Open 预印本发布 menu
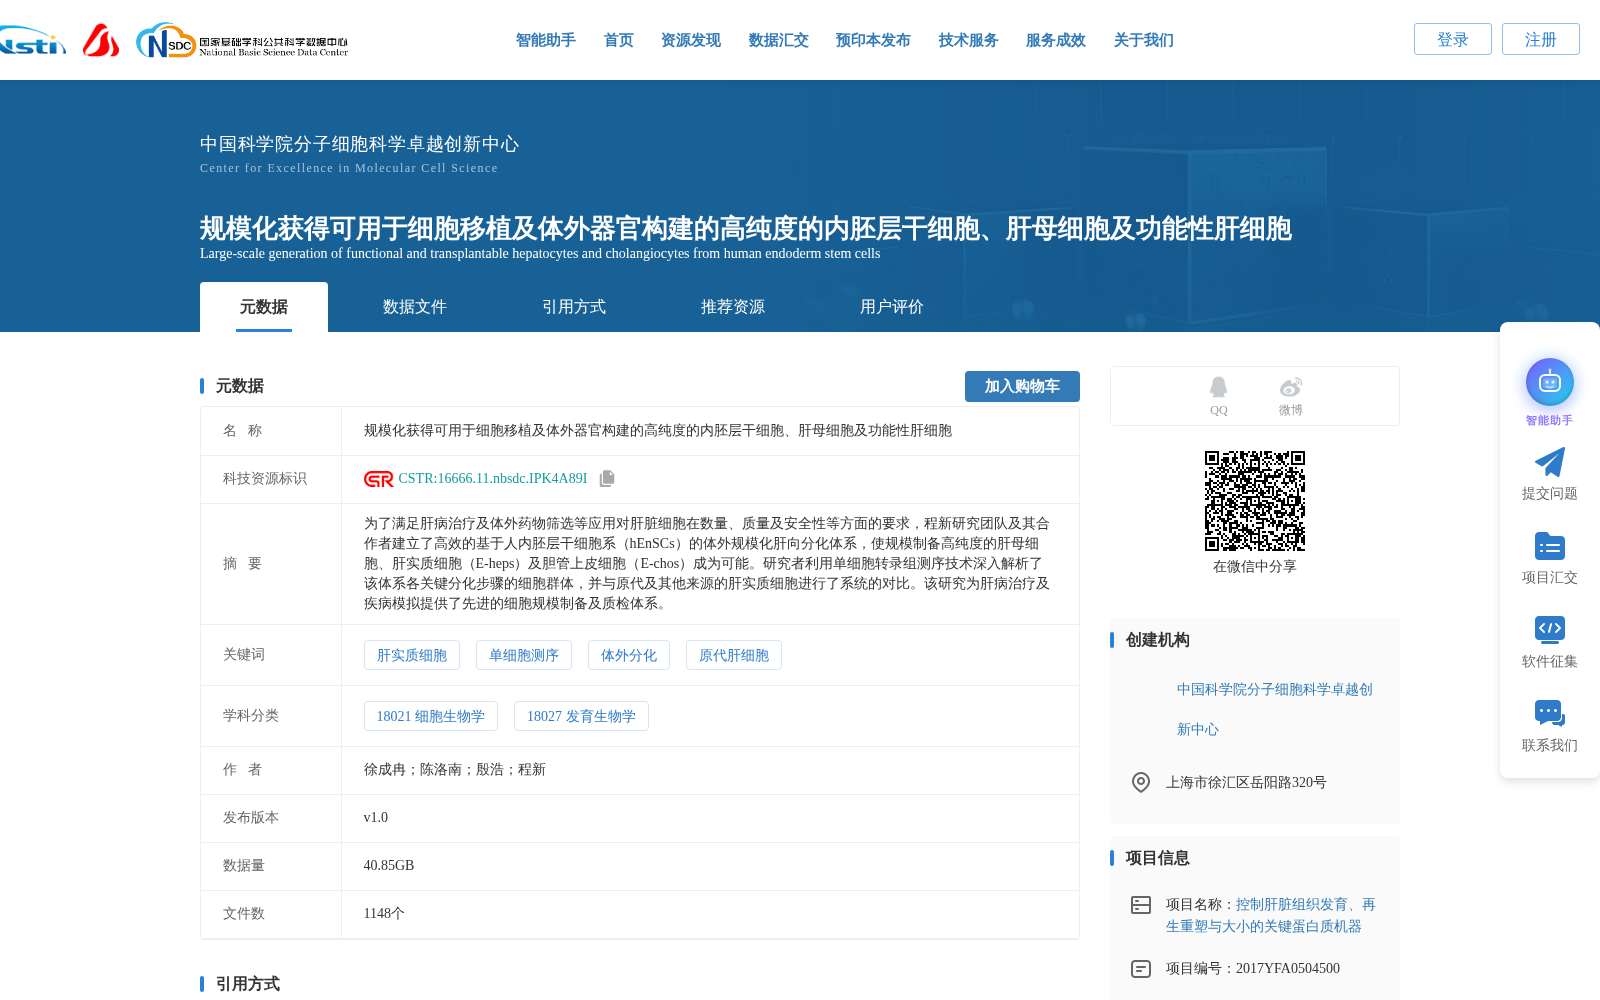The image size is (1600, 1000). [x=874, y=40]
